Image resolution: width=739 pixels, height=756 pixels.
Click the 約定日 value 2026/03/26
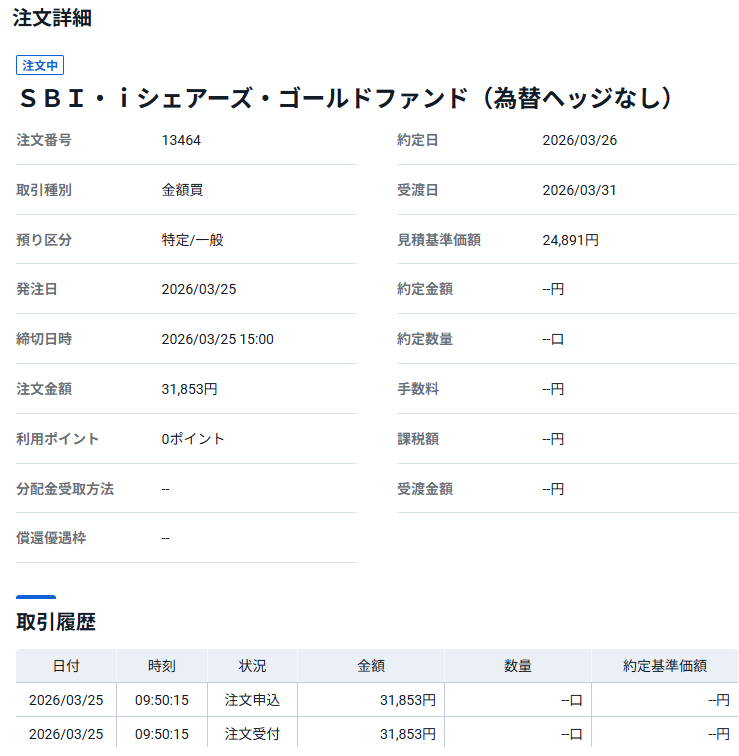[579, 140]
